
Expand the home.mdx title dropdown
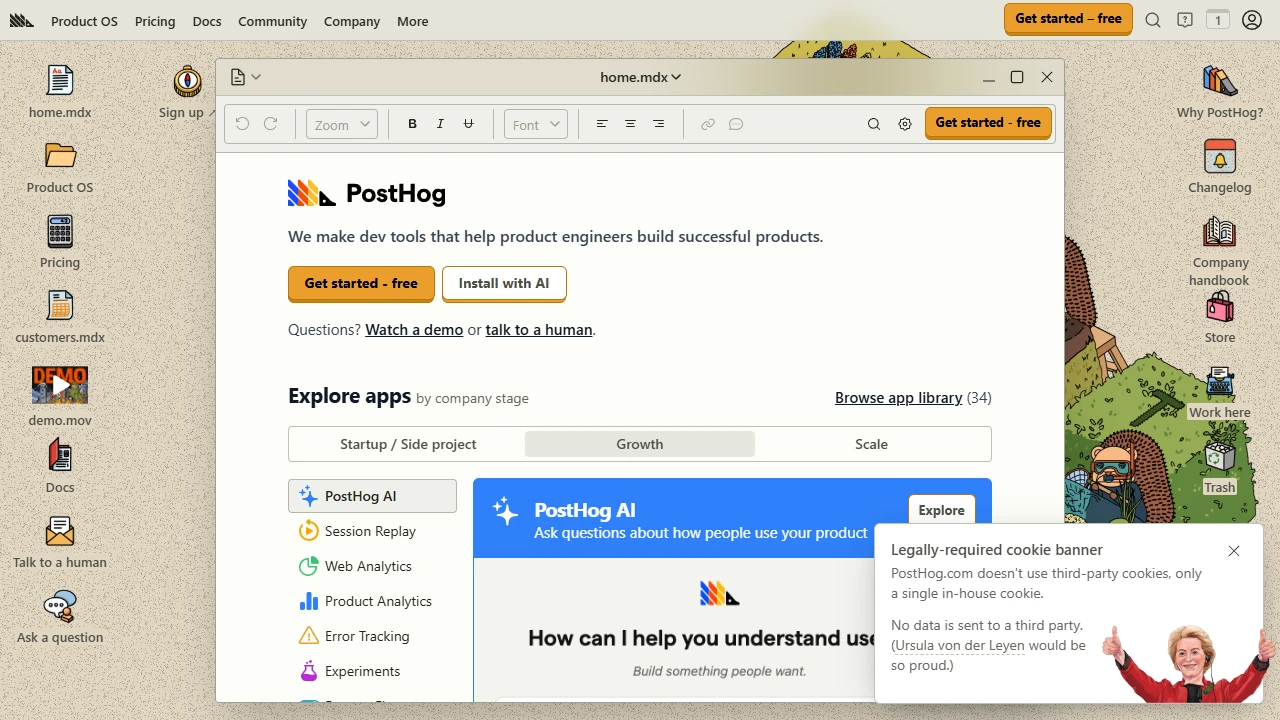(x=675, y=77)
